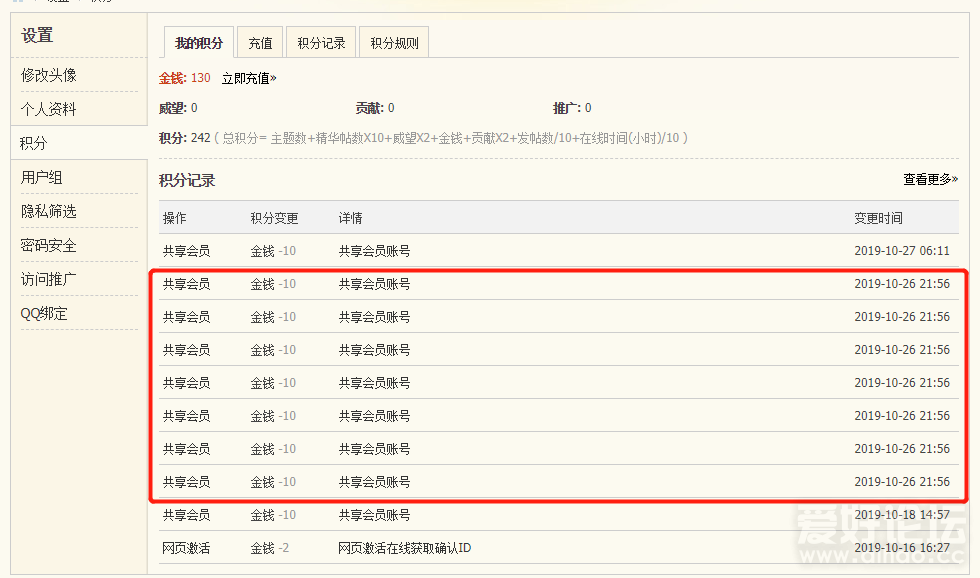The width and height of the screenshot is (980, 578).
Task: Click the 网页激活在线获取确认ID detail text
Action: pyautogui.click(x=405, y=548)
